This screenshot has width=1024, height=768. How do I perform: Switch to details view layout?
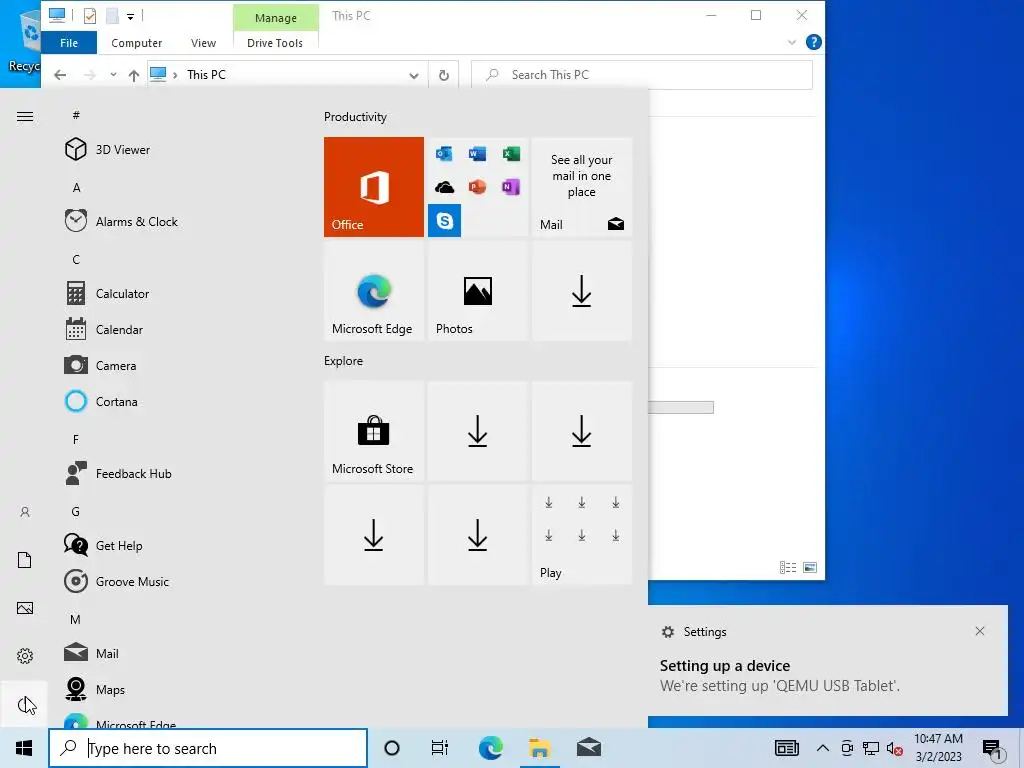click(788, 568)
